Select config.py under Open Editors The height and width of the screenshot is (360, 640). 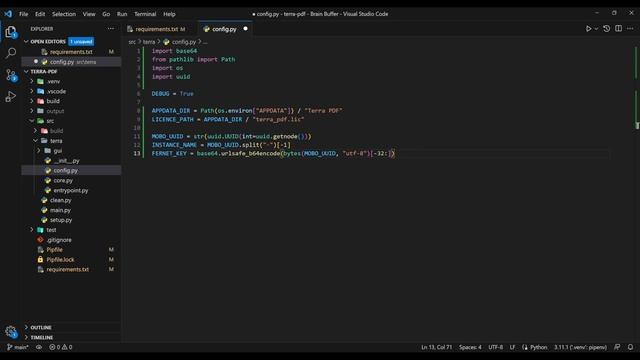pos(71,62)
